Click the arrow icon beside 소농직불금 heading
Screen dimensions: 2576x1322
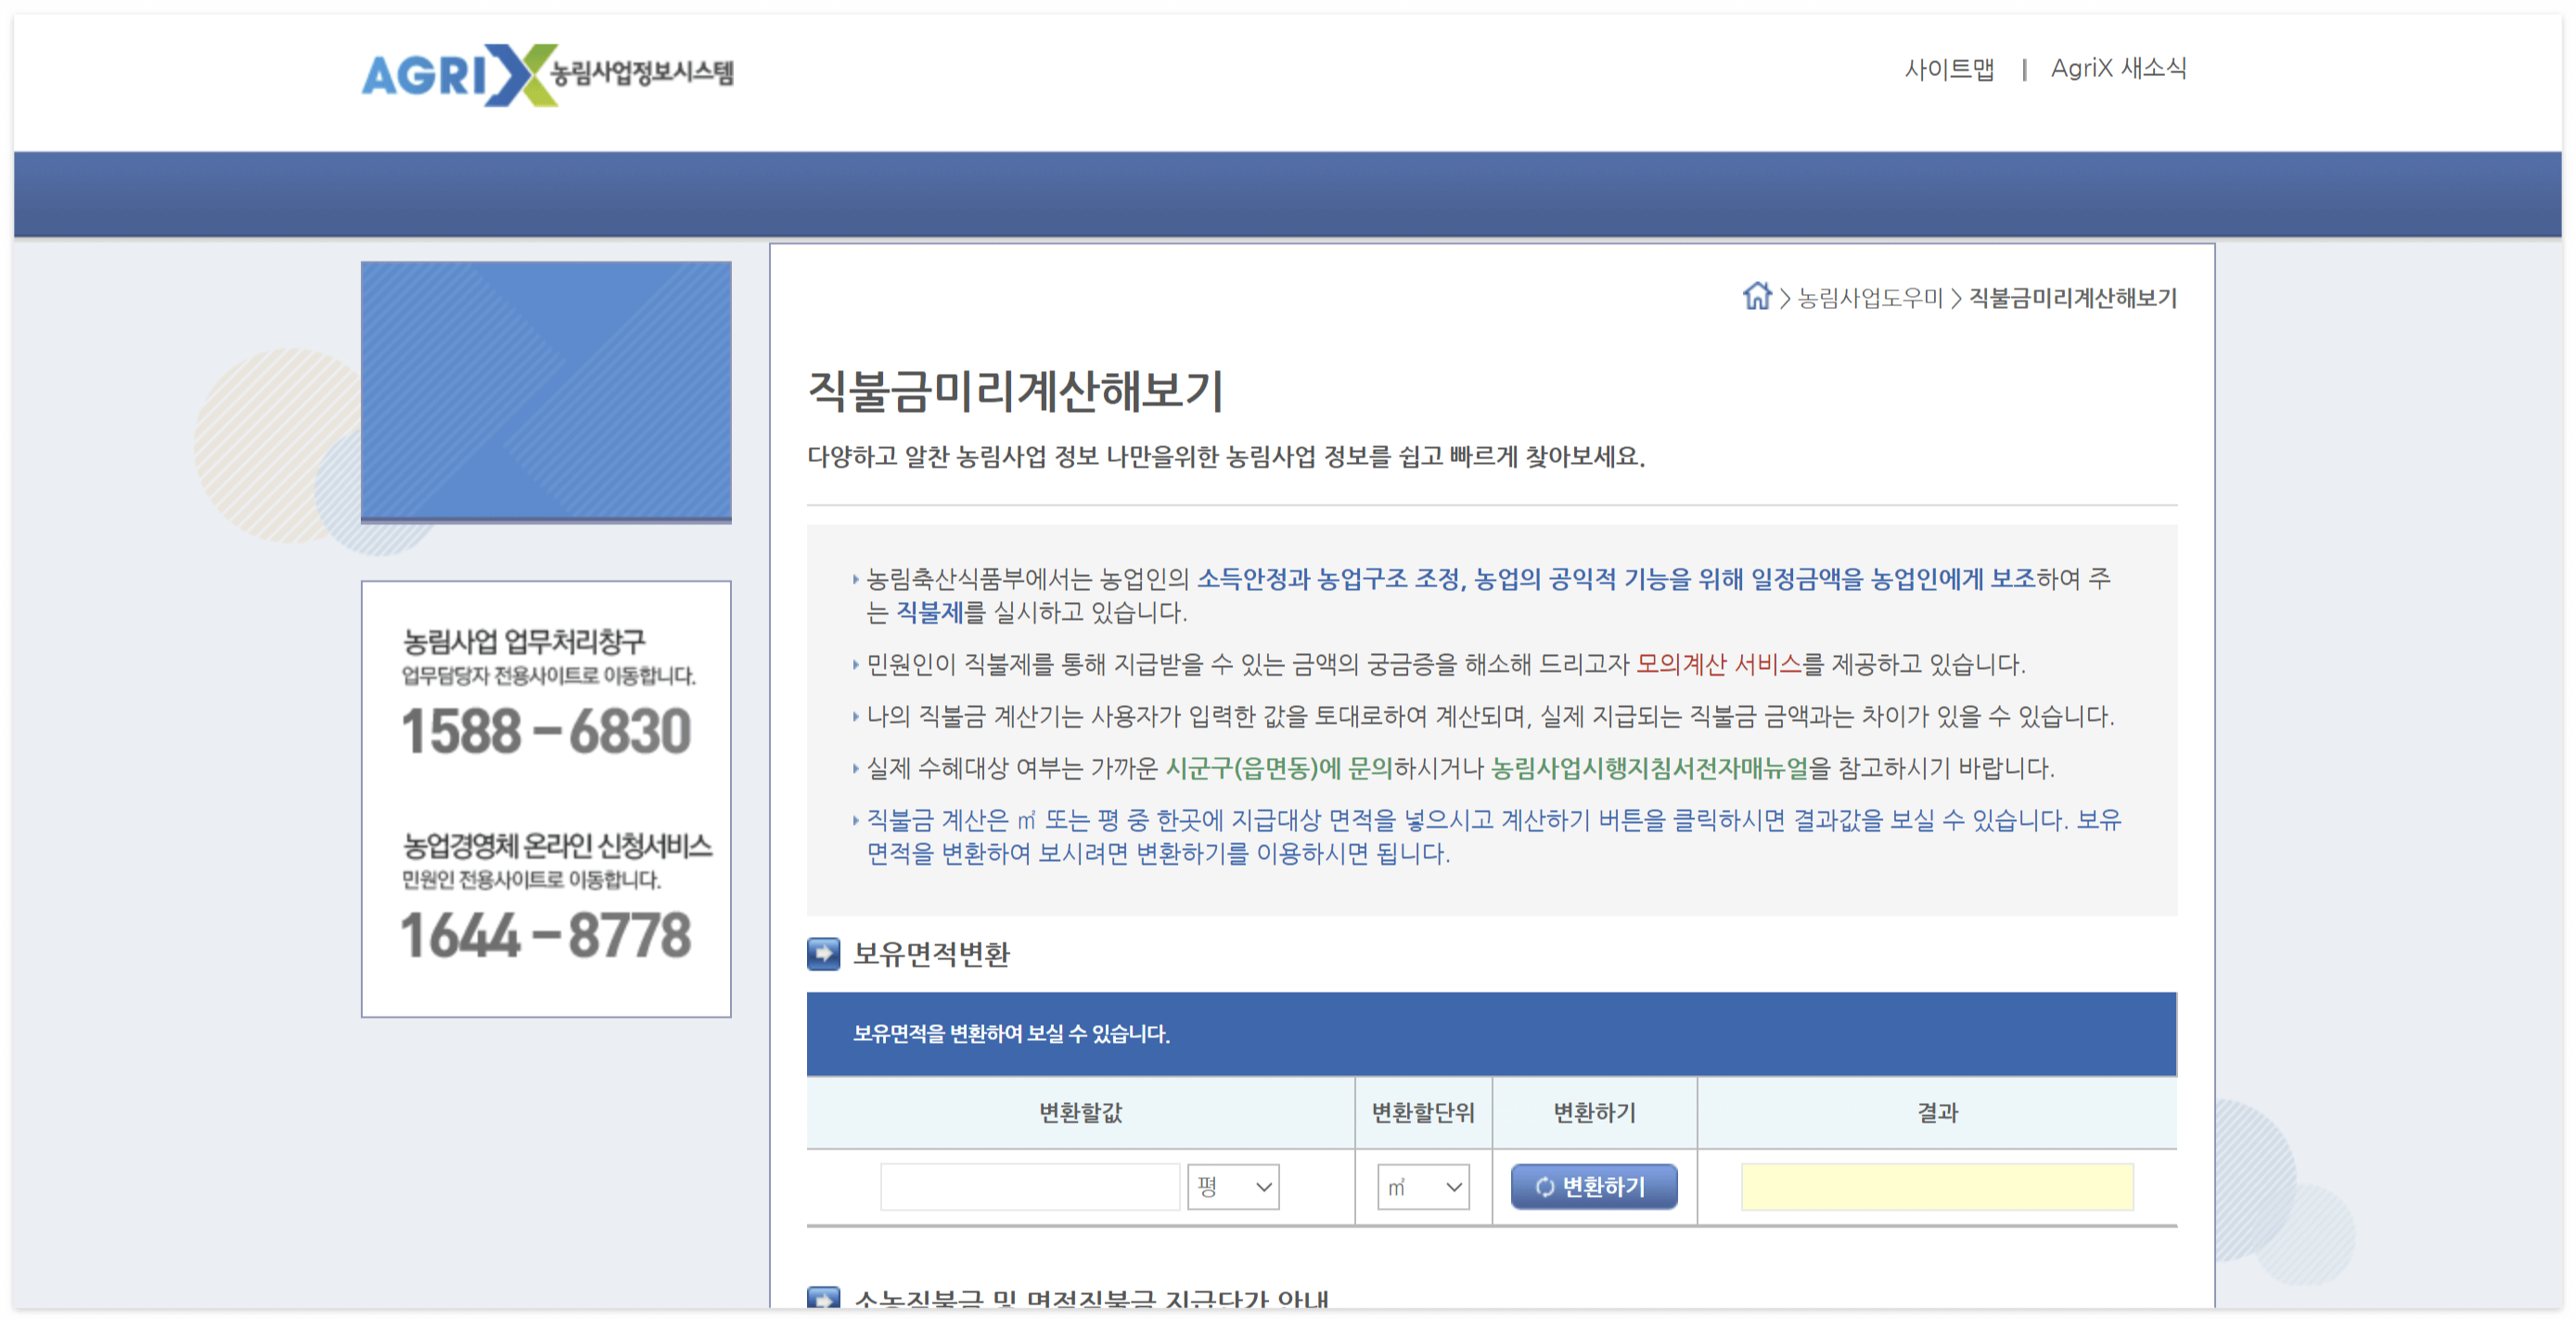[x=823, y=1297]
